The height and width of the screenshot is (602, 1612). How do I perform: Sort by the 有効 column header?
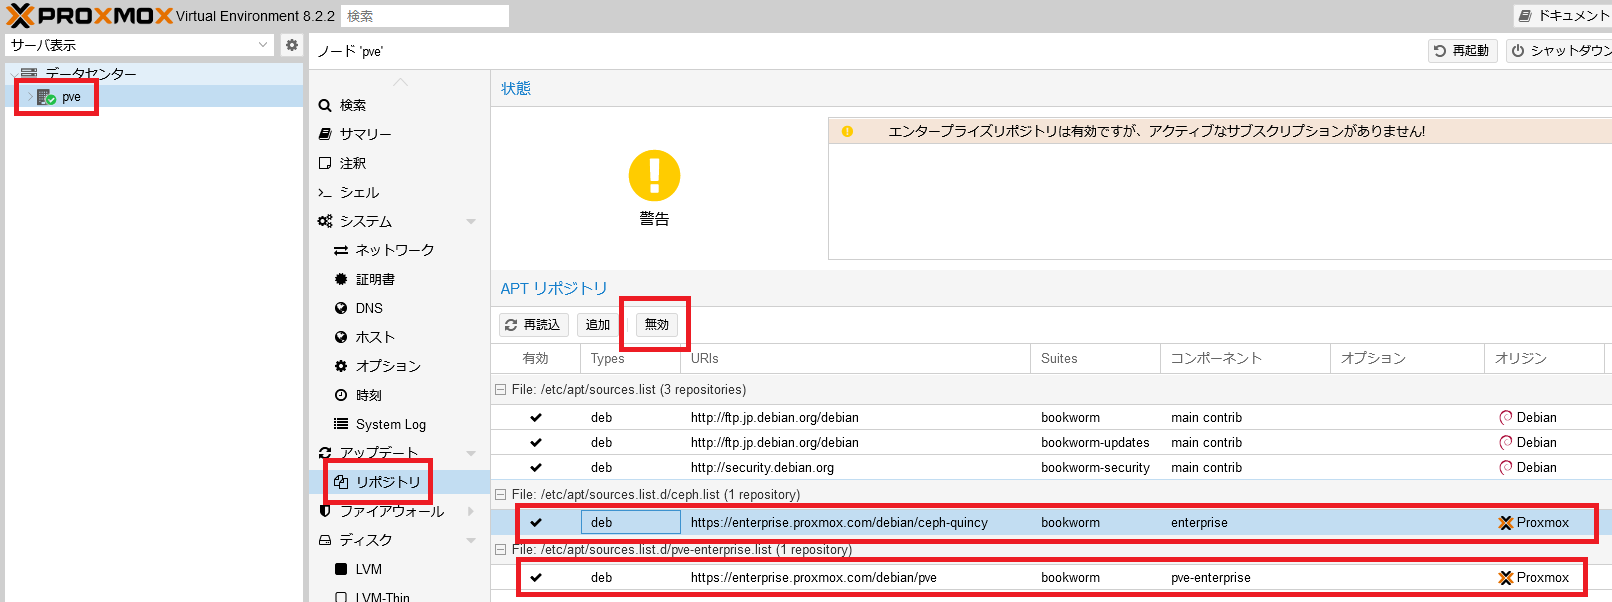click(x=535, y=358)
